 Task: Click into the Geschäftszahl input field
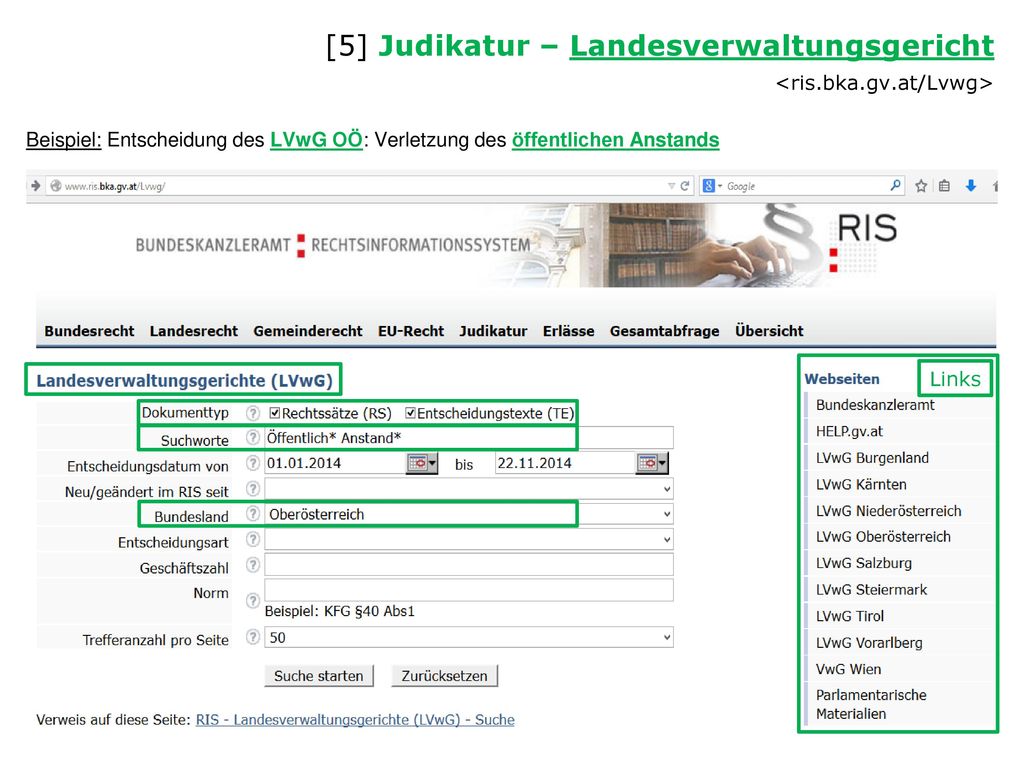(469, 565)
